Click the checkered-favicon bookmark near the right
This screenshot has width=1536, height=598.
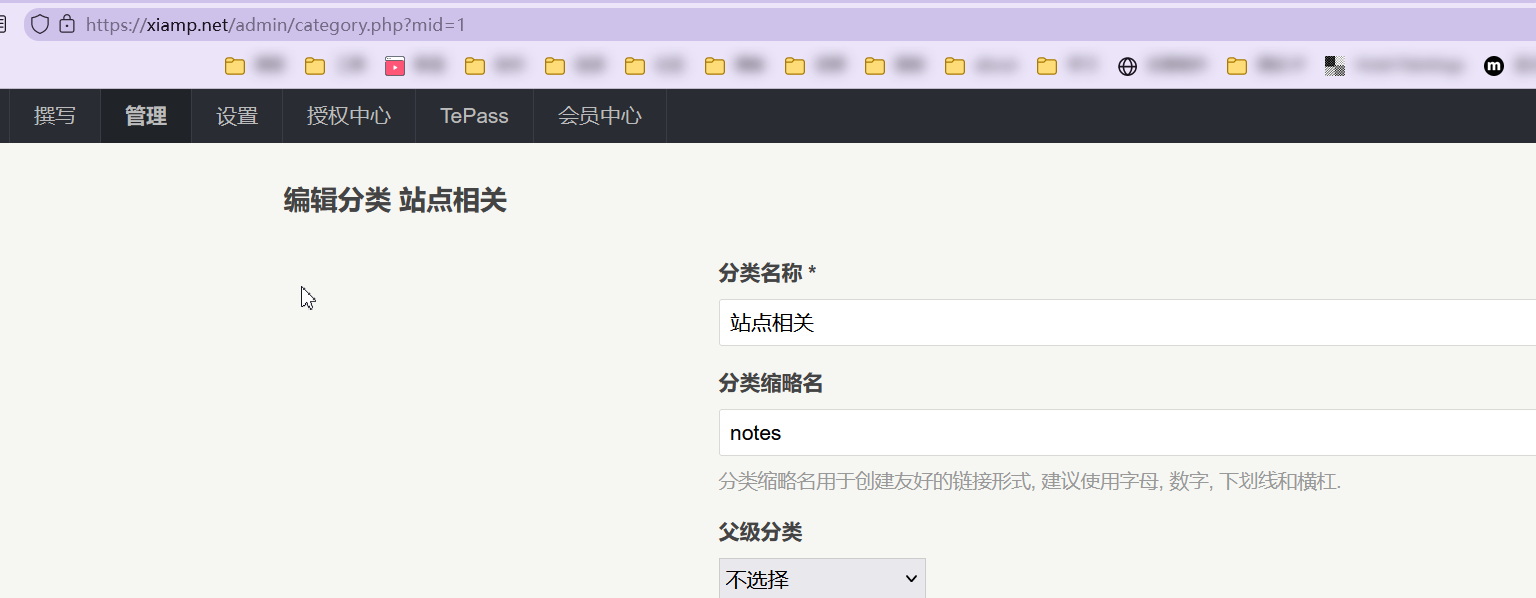[x=1334, y=65]
